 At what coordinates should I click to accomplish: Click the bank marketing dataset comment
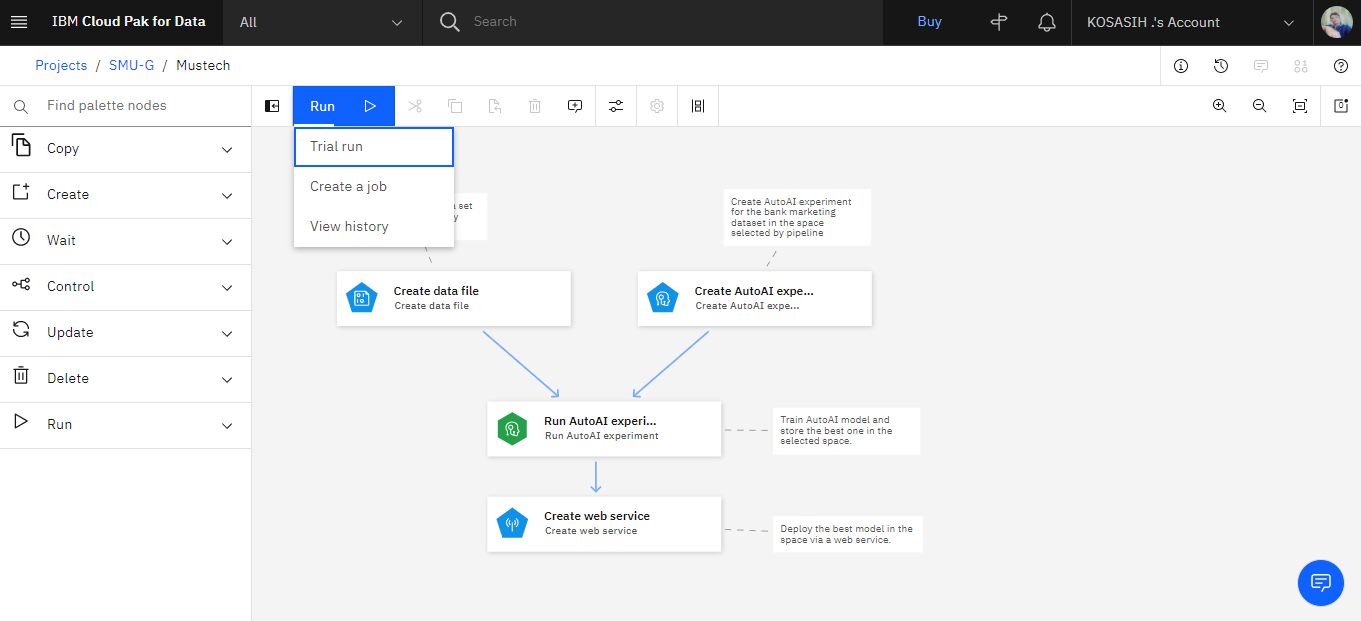798,217
